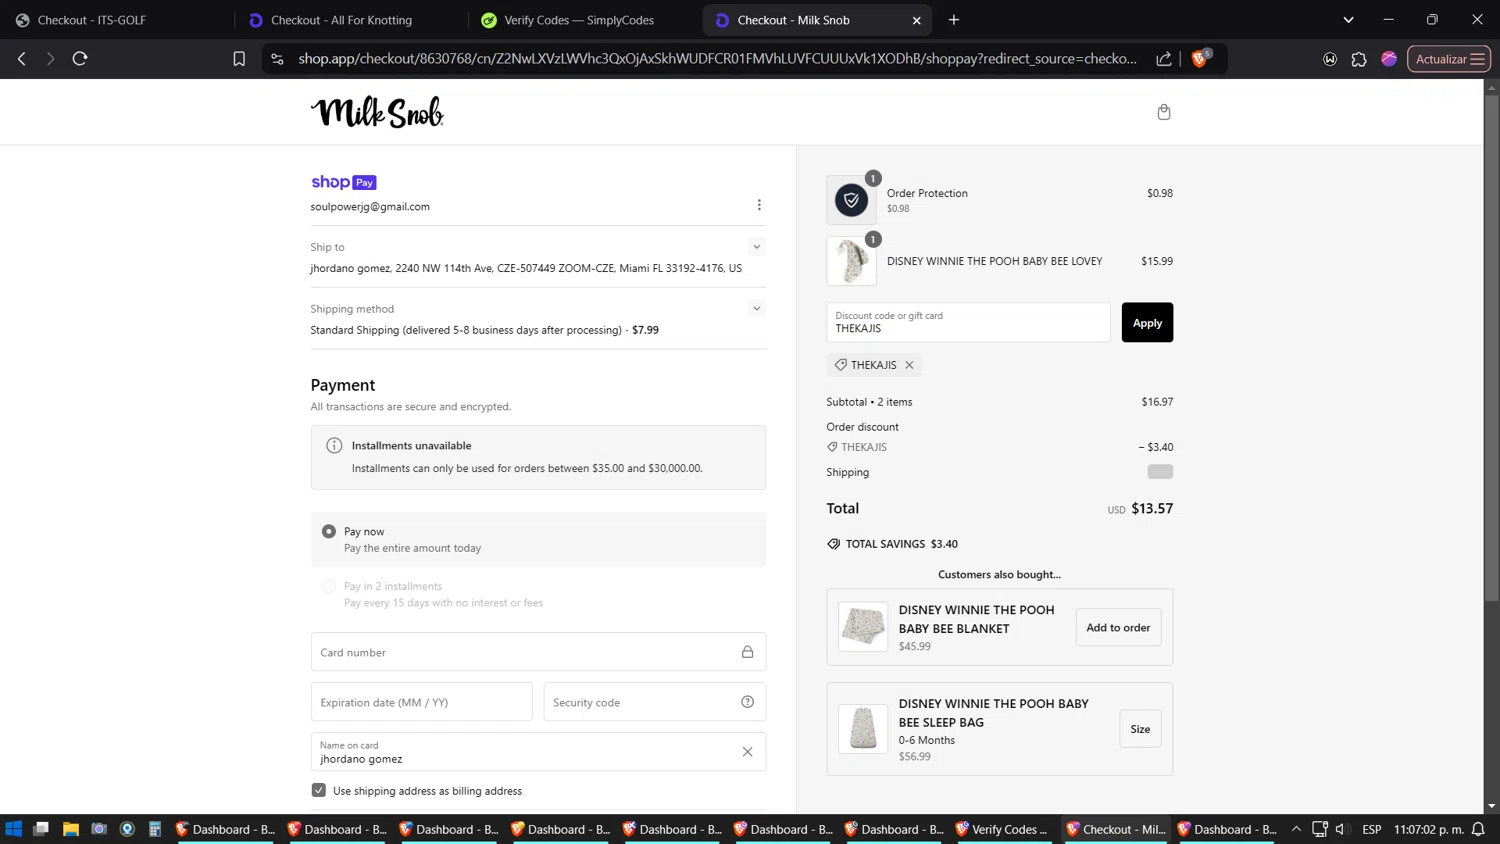This screenshot has width=1500, height=844.
Task: Open the shopping bag cart icon
Action: click(1163, 112)
